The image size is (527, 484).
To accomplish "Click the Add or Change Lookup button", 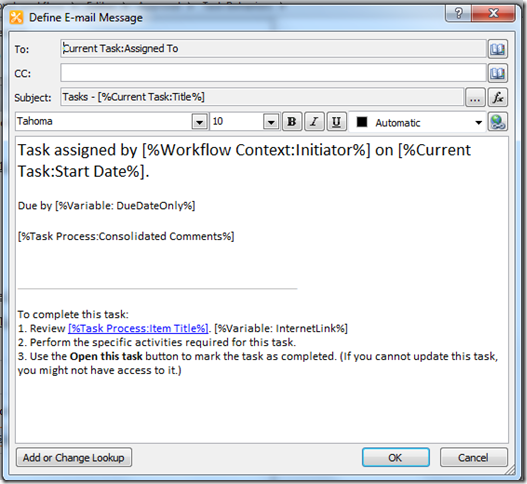I will pos(74,457).
